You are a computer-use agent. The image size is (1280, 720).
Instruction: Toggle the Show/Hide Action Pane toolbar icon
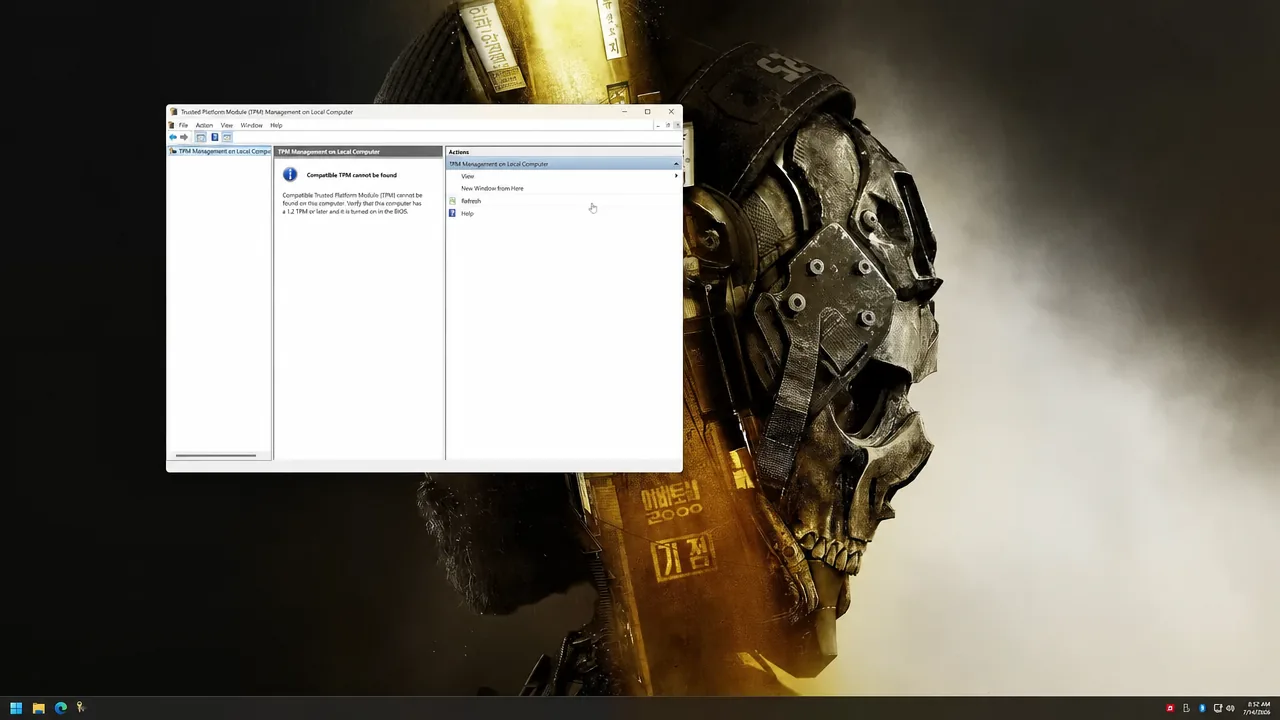pos(227,137)
